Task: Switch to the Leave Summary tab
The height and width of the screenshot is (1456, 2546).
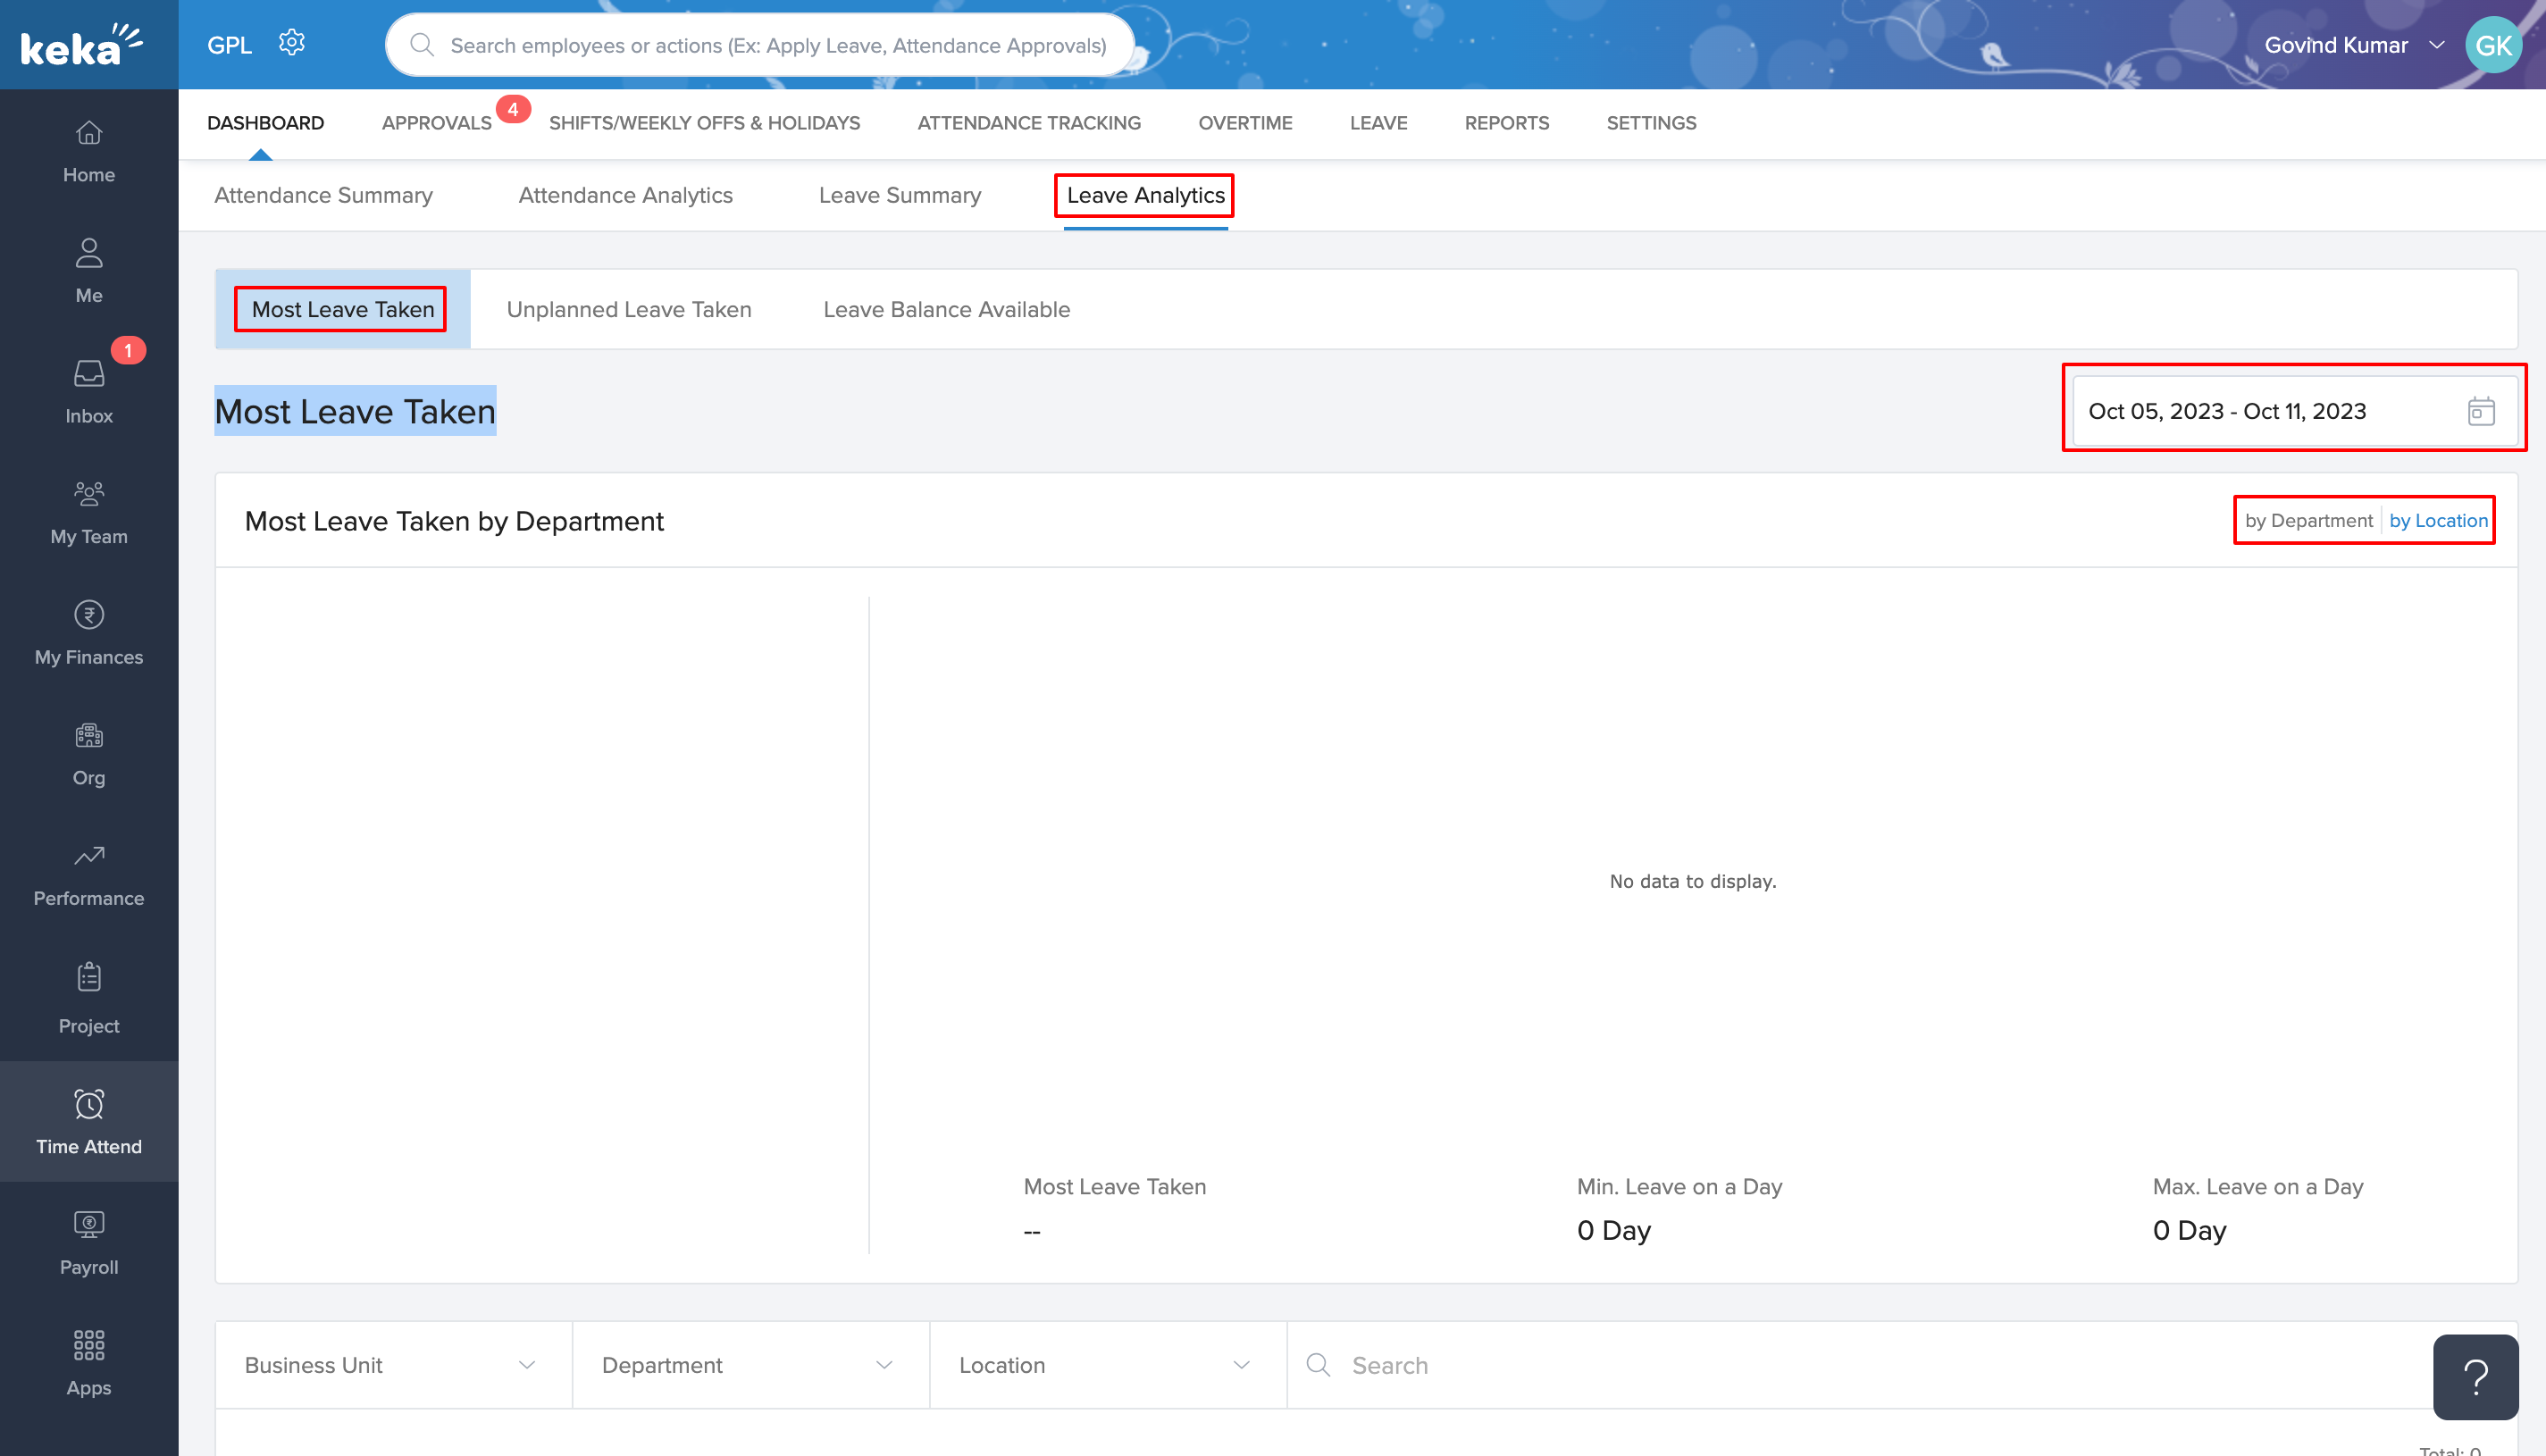Action: 899,195
